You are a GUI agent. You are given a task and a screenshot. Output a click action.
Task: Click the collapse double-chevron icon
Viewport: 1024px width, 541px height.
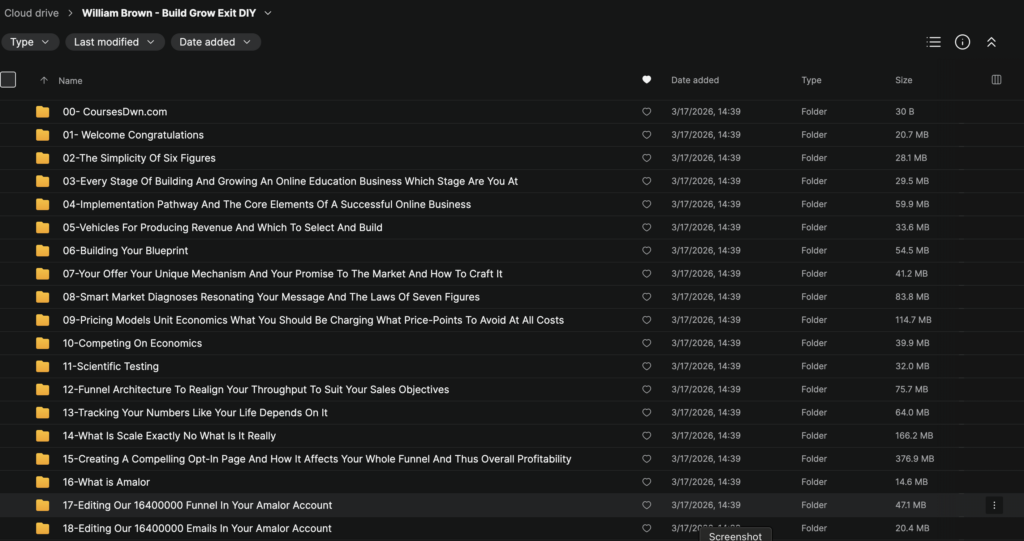click(991, 42)
